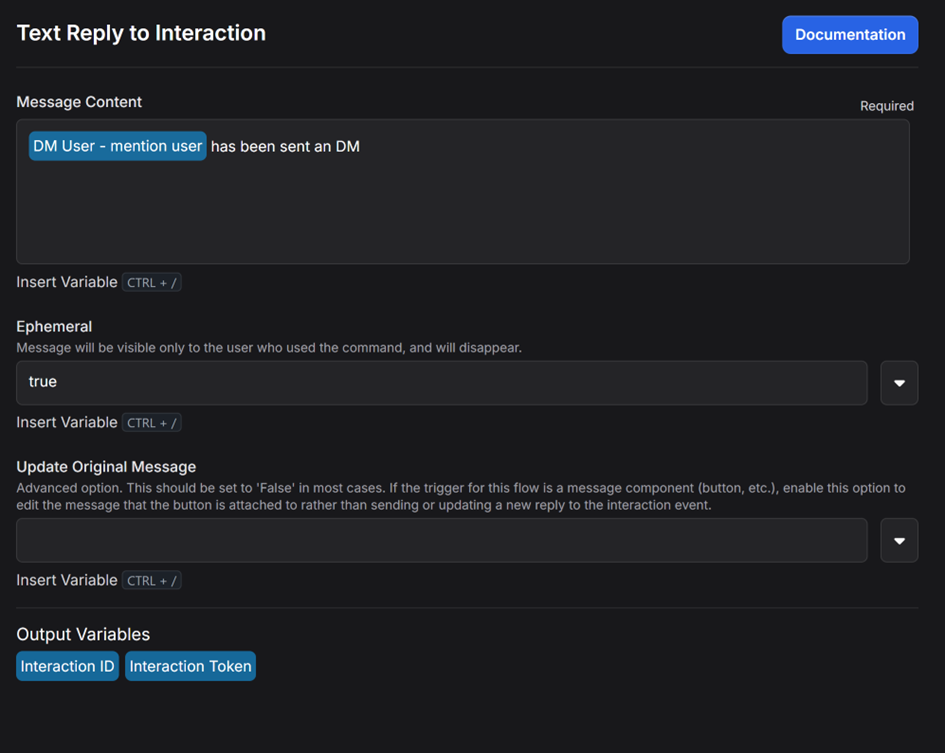
Task: Click CTRL + / shortcut badge under Ephemeral
Action: pyautogui.click(x=151, y=423)
